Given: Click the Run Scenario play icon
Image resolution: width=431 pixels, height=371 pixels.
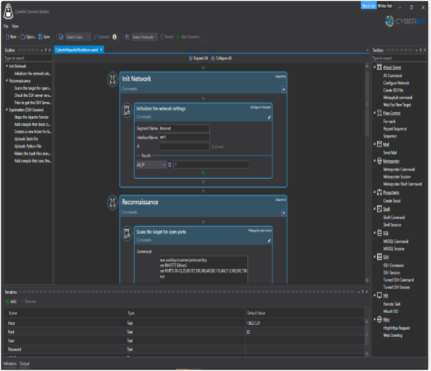Looking at the screenshot, I should (178, 37).
